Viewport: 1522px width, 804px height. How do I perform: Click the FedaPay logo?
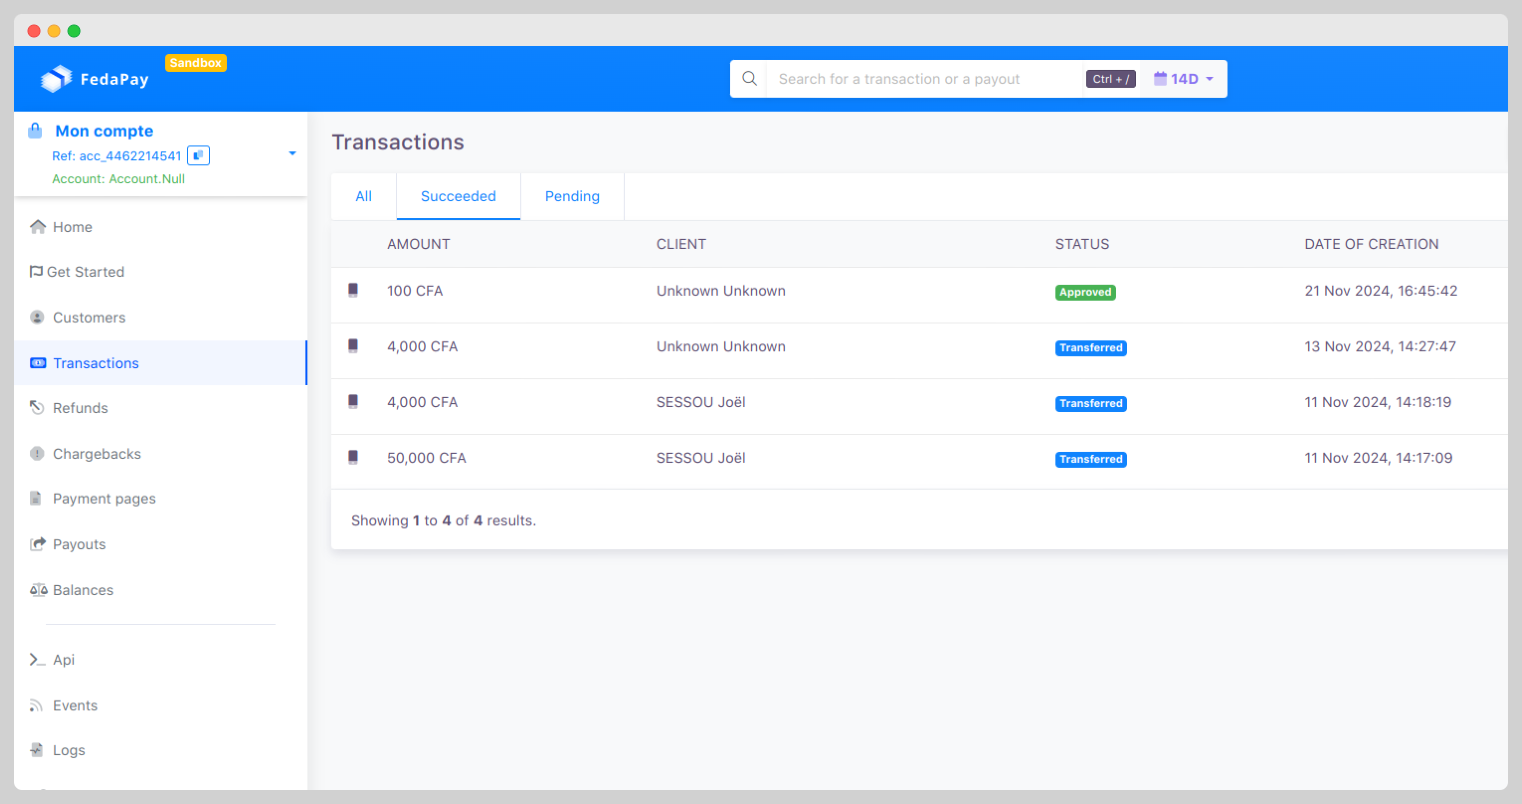[x=93, y=78]
